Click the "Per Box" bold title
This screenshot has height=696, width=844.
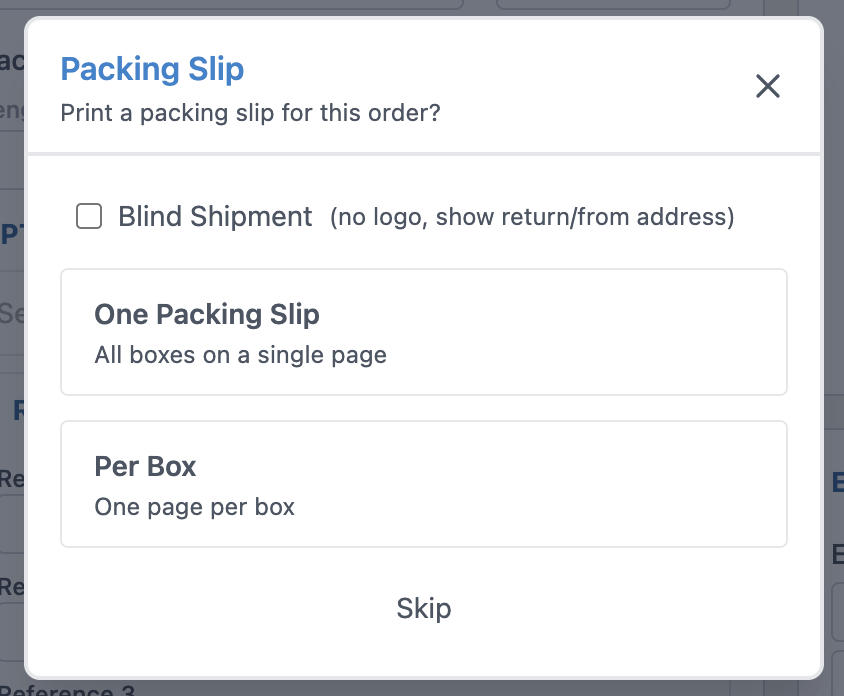pyautogui.click(x=145, y=467)
